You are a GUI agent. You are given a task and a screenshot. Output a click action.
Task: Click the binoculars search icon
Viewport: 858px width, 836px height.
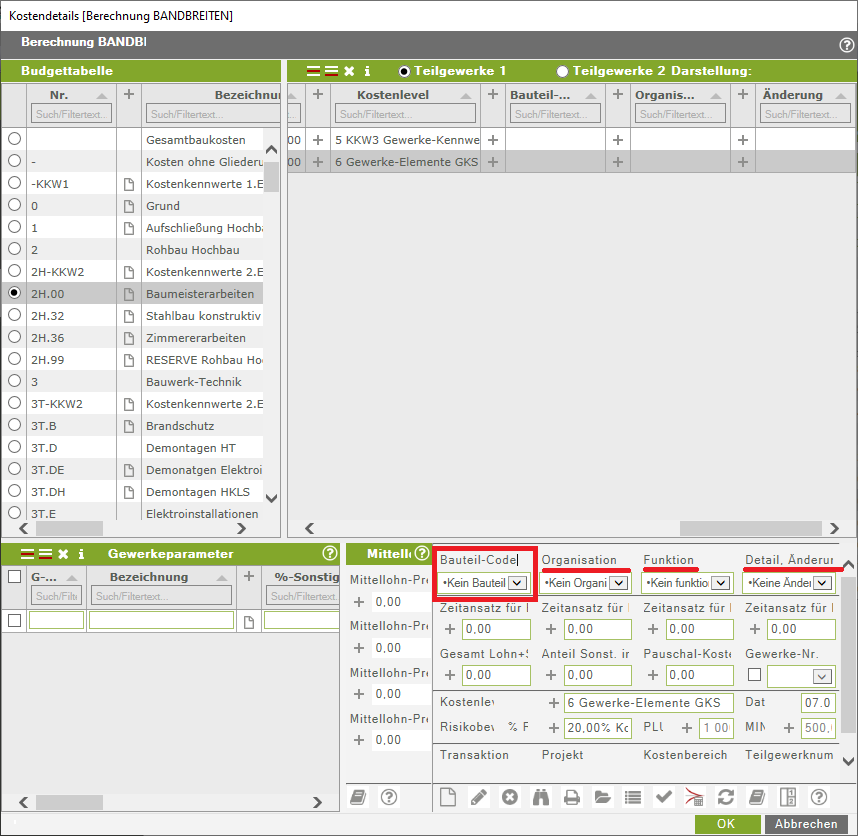(541, 797)
